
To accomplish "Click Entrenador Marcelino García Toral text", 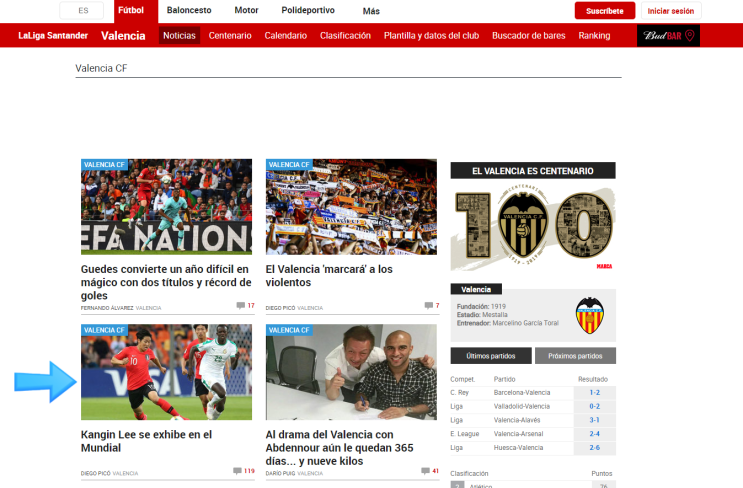I will click(507, 323).
